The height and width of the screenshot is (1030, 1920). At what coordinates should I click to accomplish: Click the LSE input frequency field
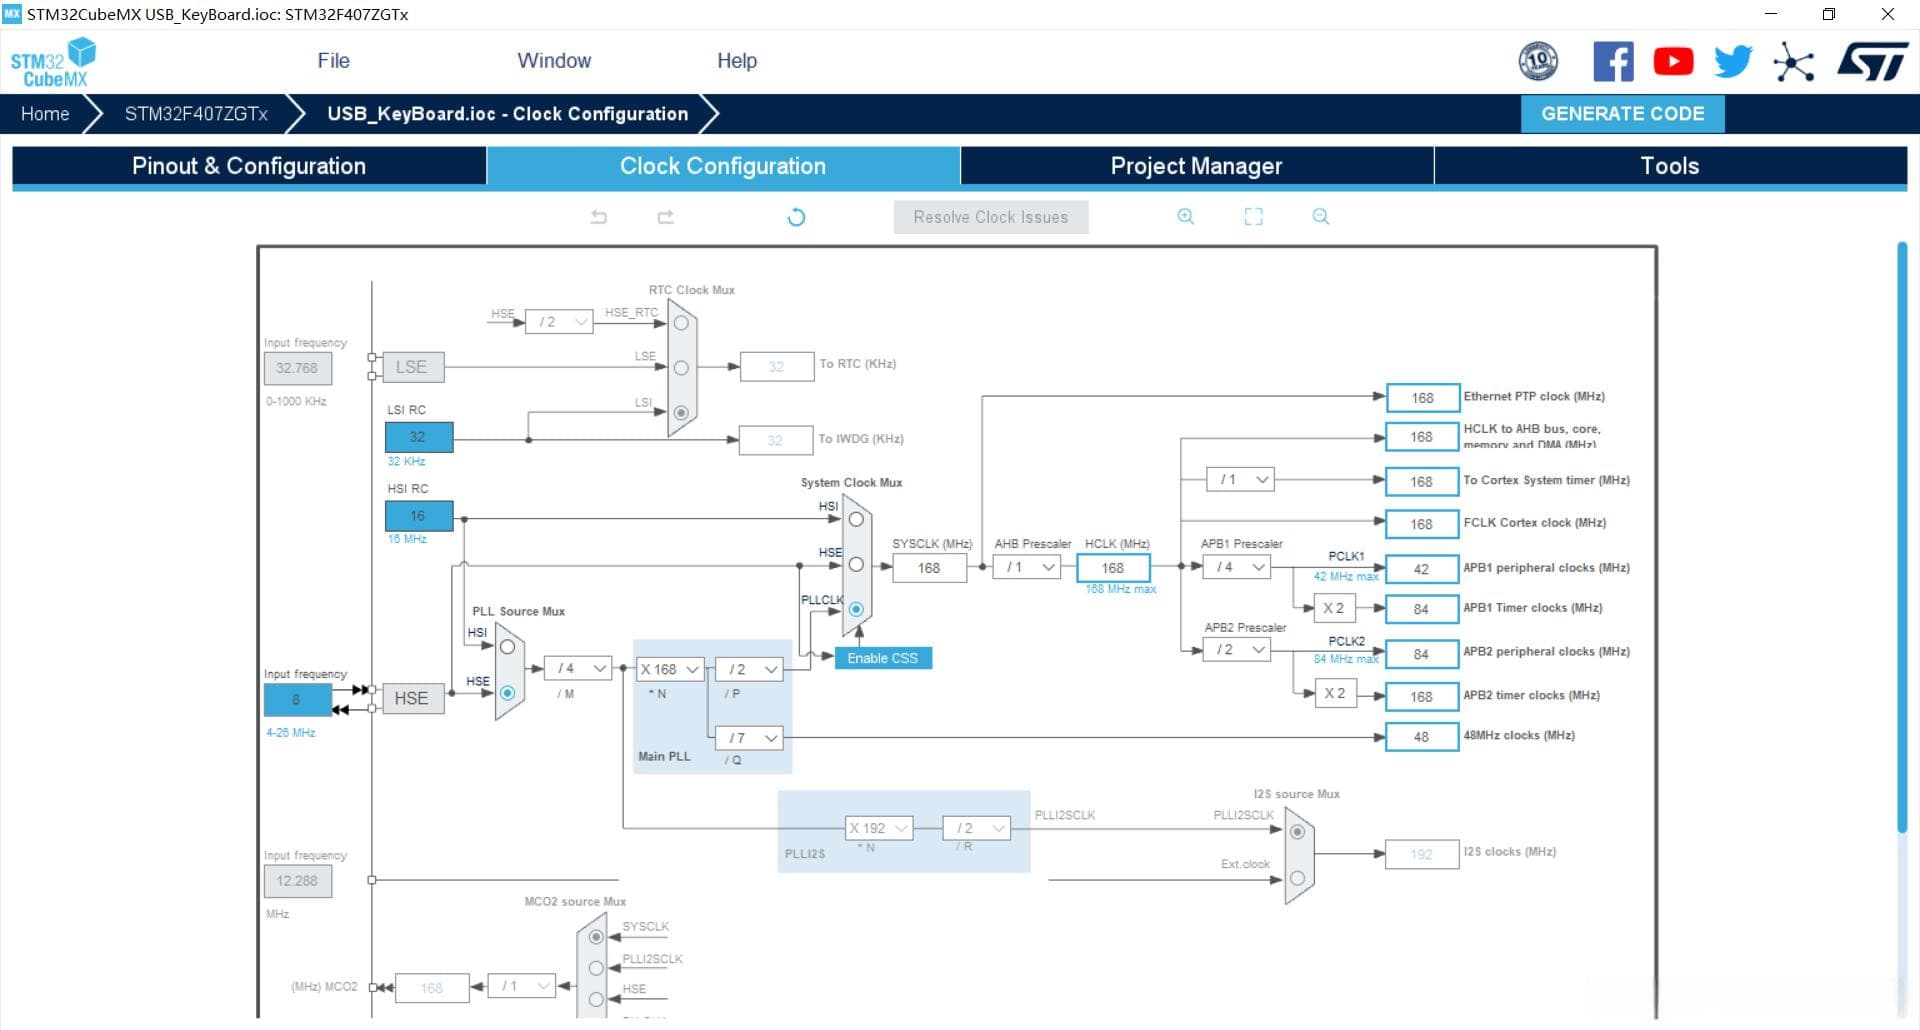pos(297,368)
